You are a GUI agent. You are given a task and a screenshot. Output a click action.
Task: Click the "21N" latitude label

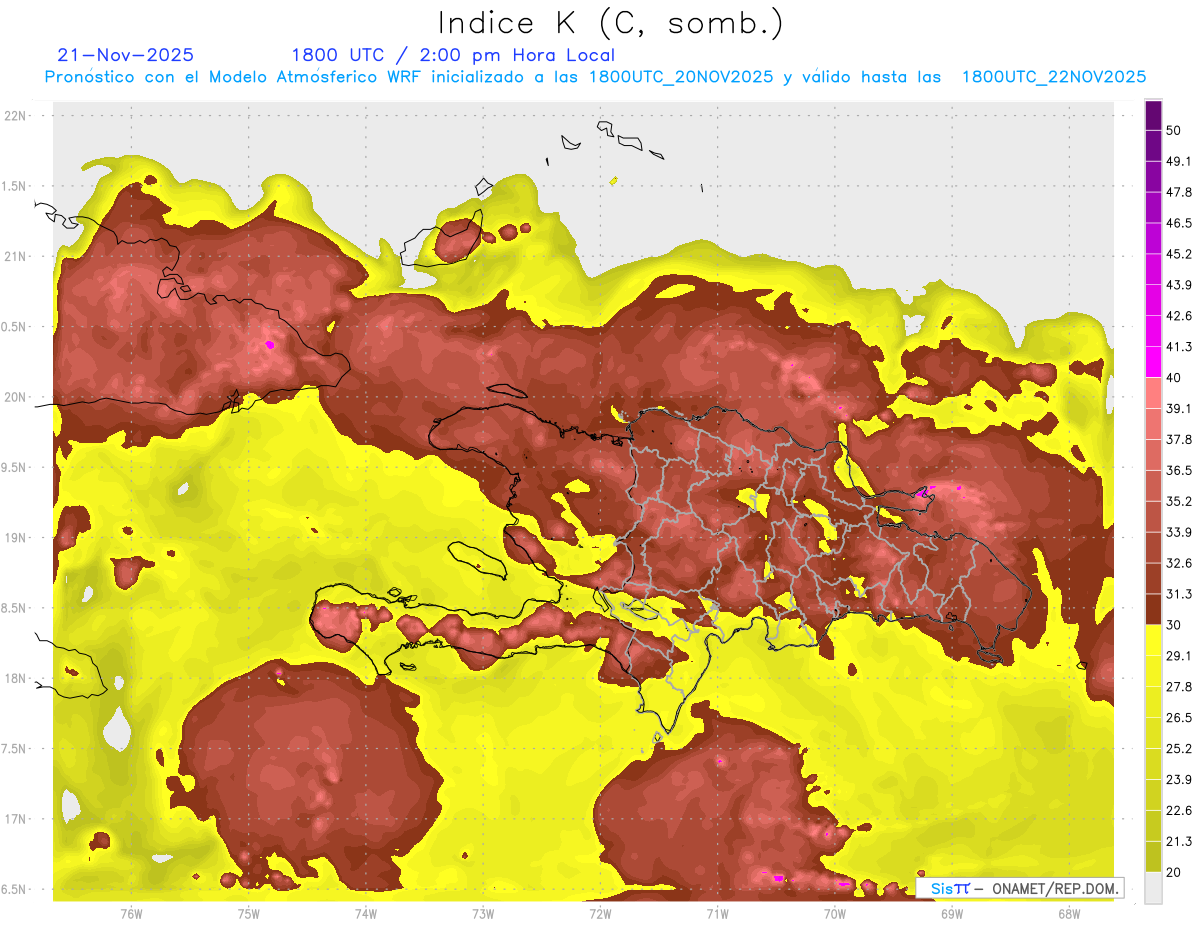(17, 256)
